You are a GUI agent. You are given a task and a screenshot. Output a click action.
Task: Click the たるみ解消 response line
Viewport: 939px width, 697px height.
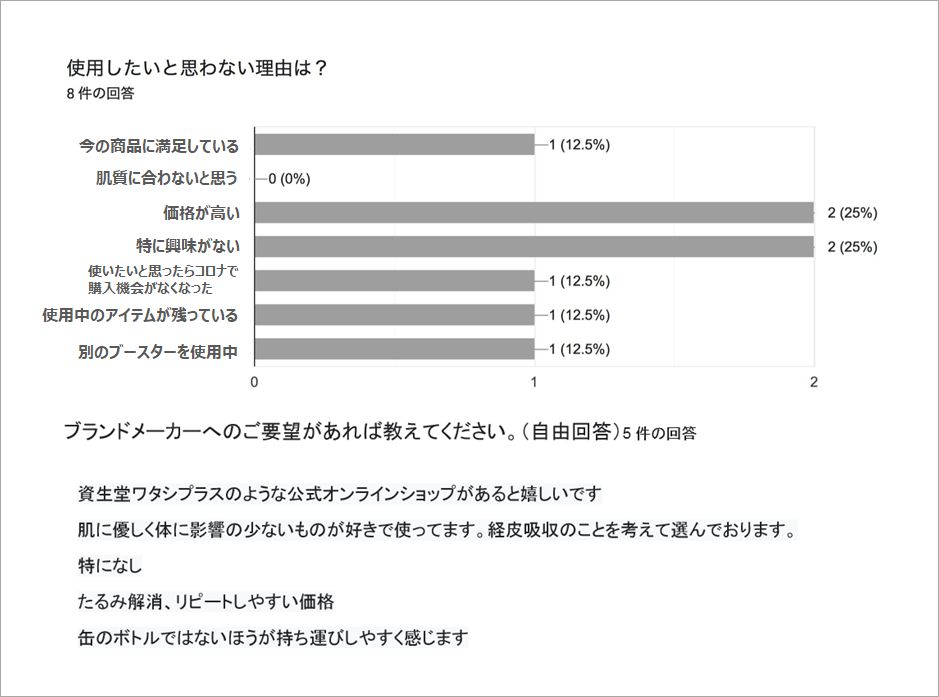(x=205, y=601)
